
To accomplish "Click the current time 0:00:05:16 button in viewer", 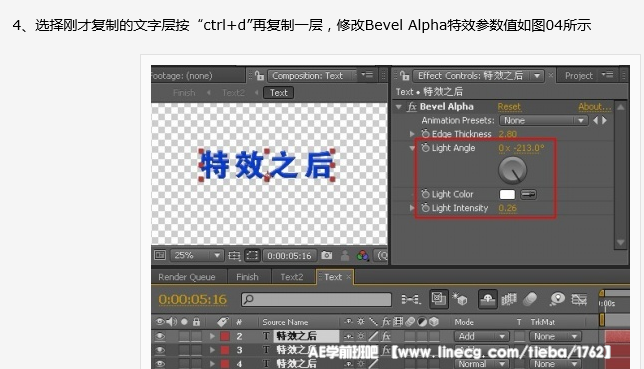I will coord(290,256).
